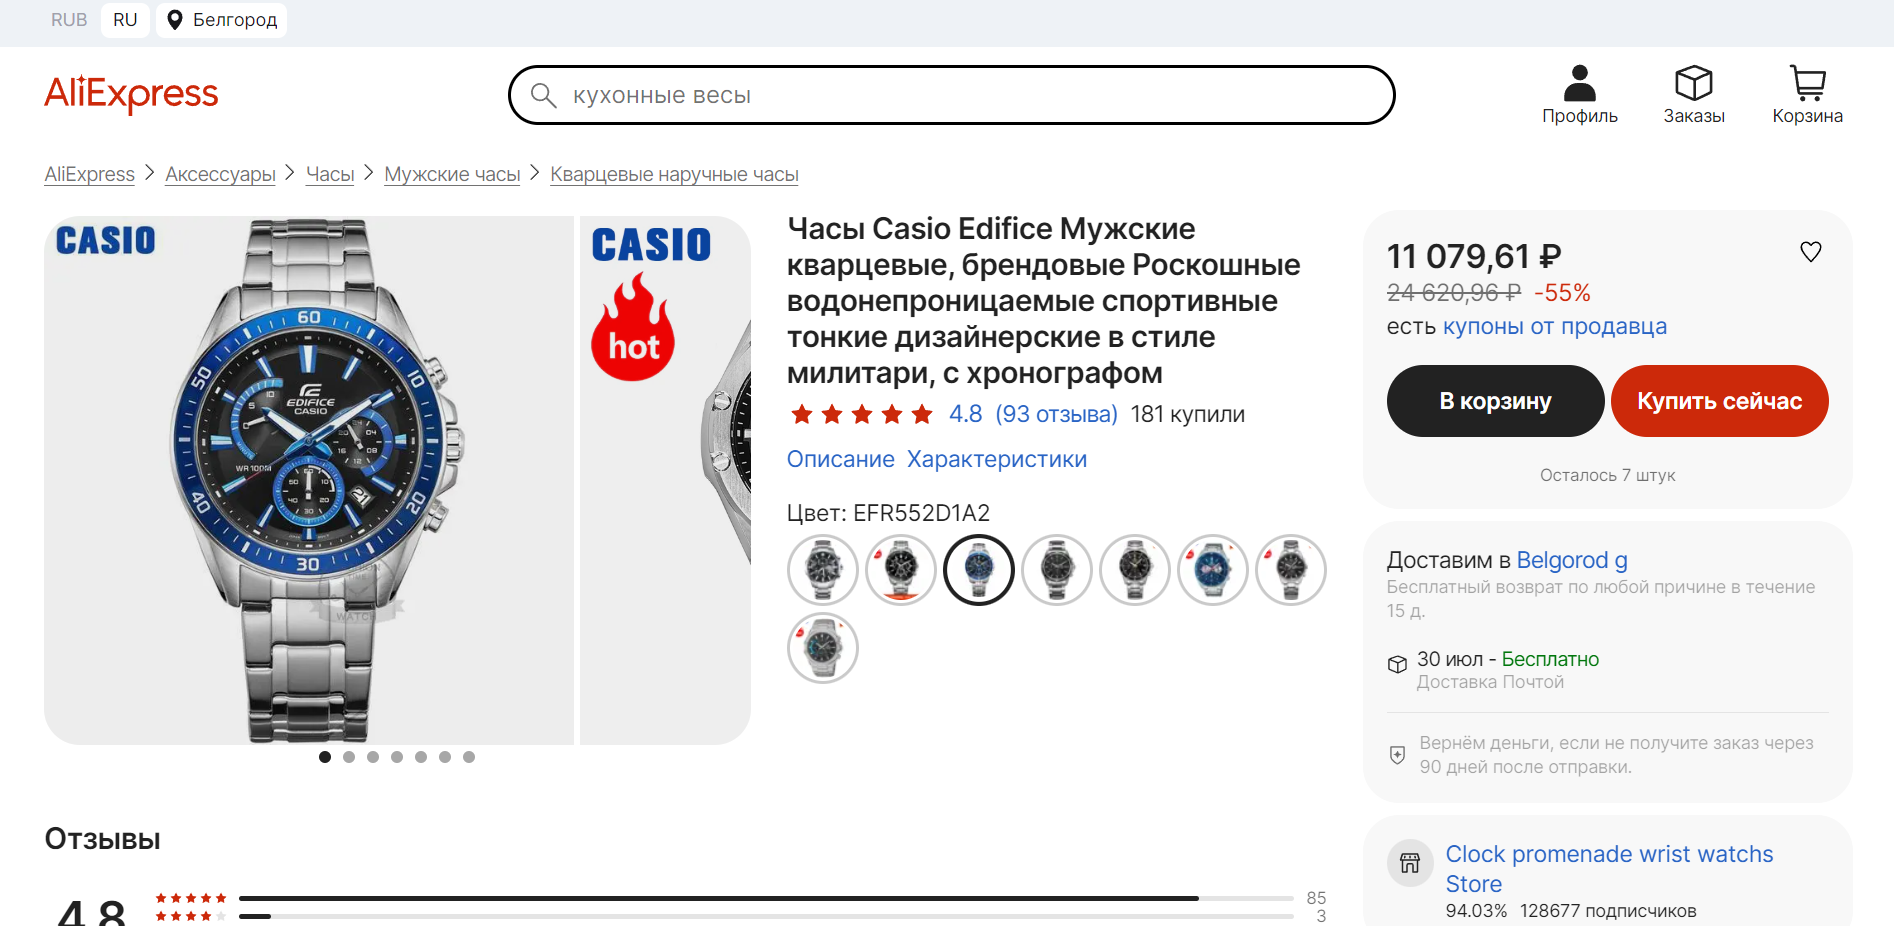Select the first watch color option
Screen dimensions: 1894x926
823,570
